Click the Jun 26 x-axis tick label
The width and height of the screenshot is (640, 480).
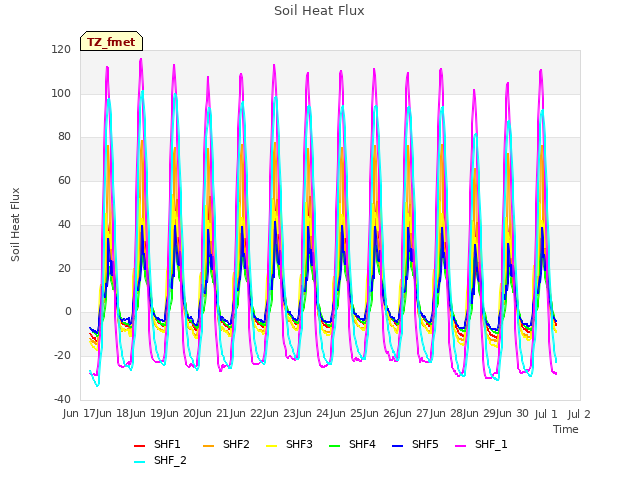click(x=381, y=413)
